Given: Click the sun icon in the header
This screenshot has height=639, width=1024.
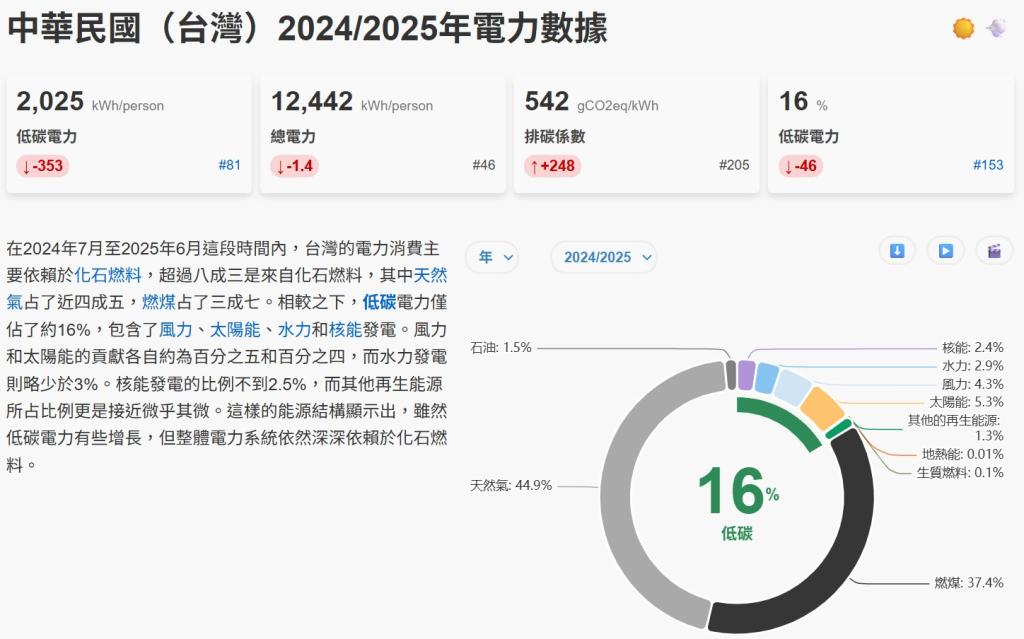Looking at the screenshot, I should pos(963,29).
